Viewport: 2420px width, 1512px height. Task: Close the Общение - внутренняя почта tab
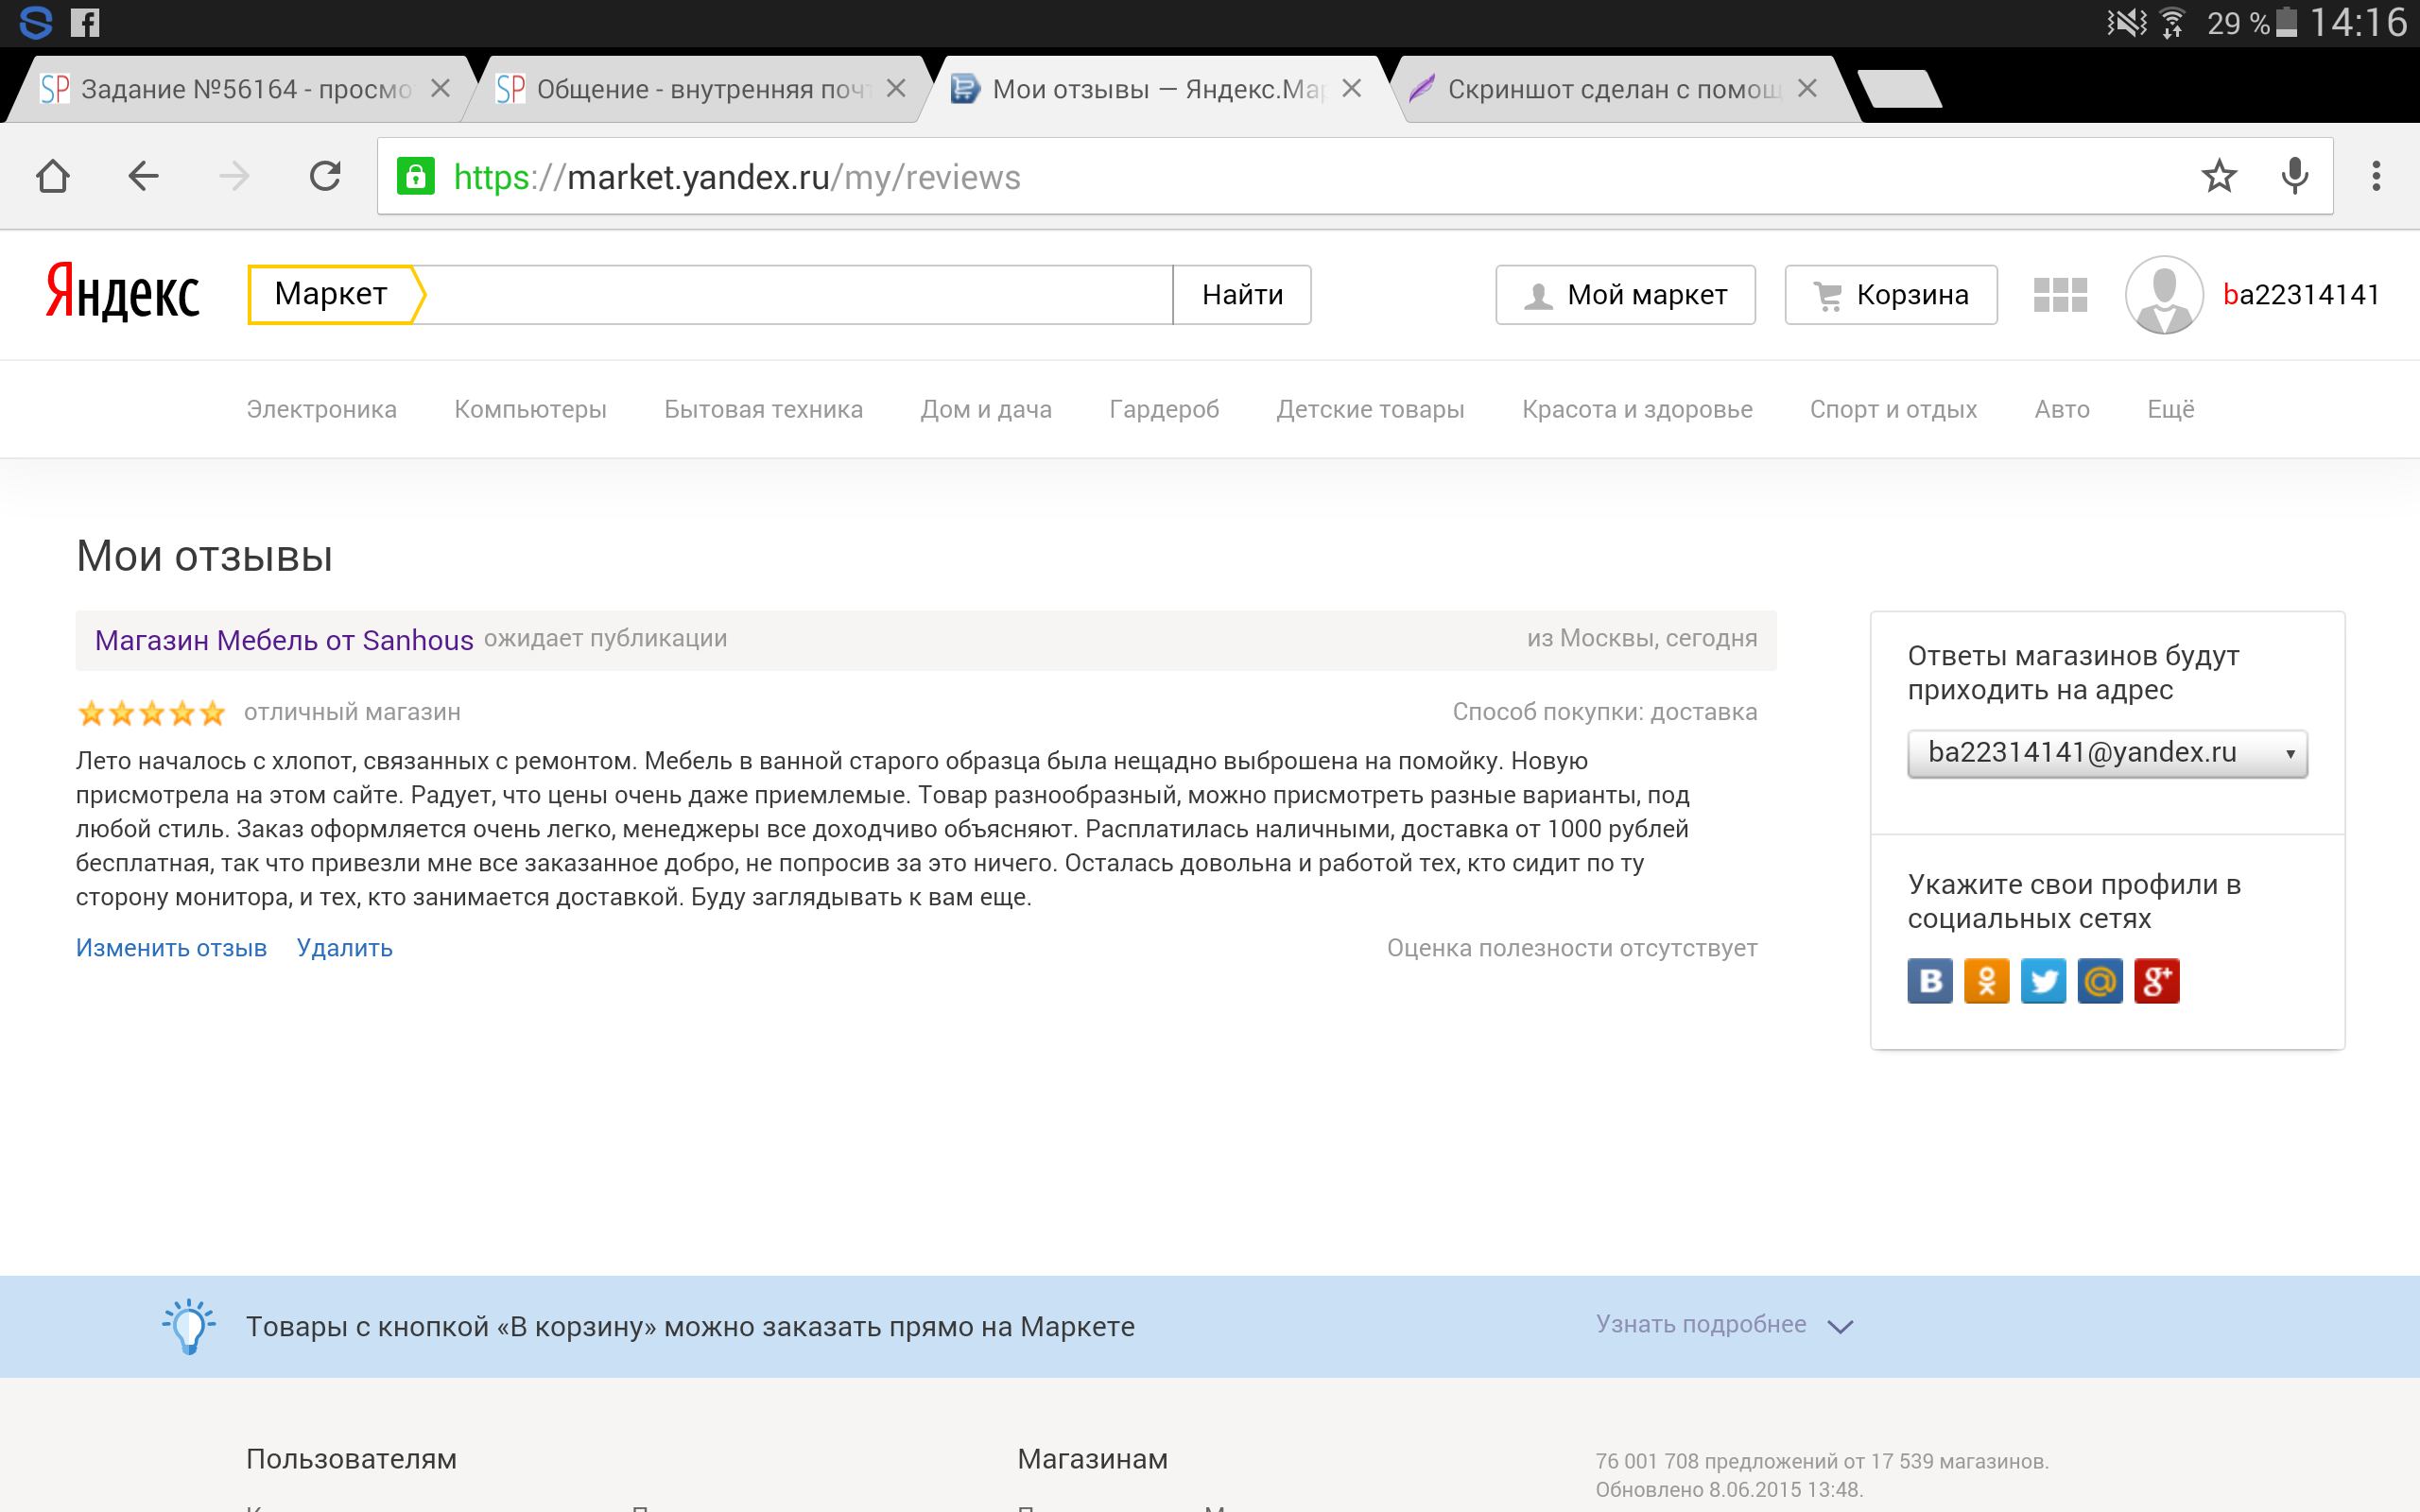(x=896, y=88)
